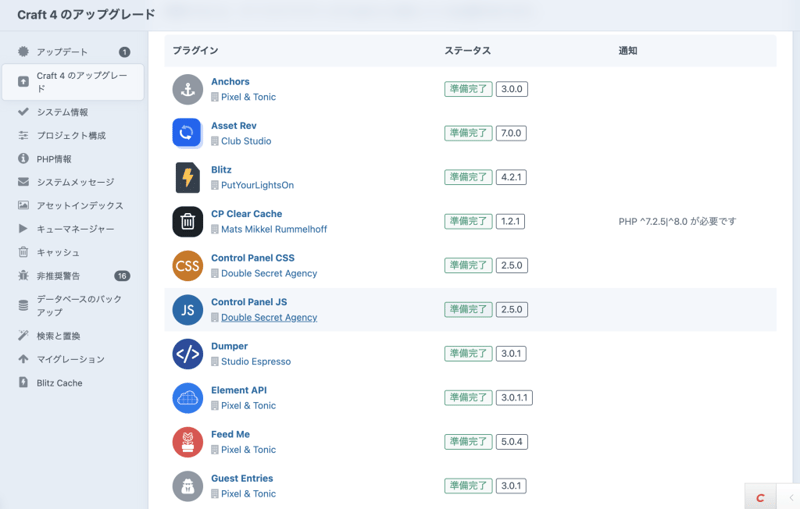800x509 pixels.
Task: Click the Dumper code brackets icon
Action: [x=187, y=354]
